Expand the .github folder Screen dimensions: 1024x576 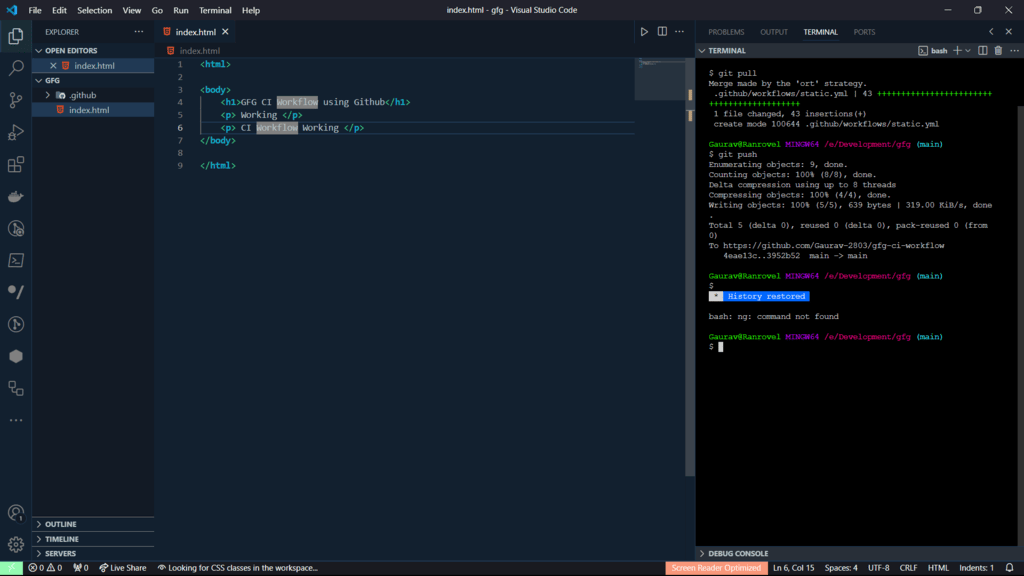(x=82, y=95)
